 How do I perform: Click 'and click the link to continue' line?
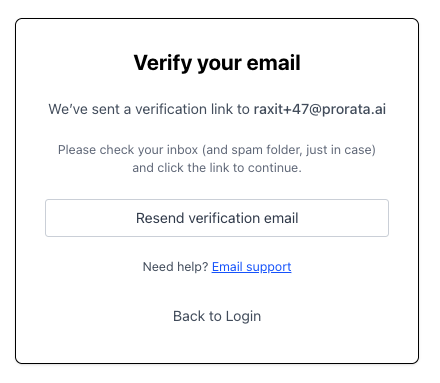(217, 168)
